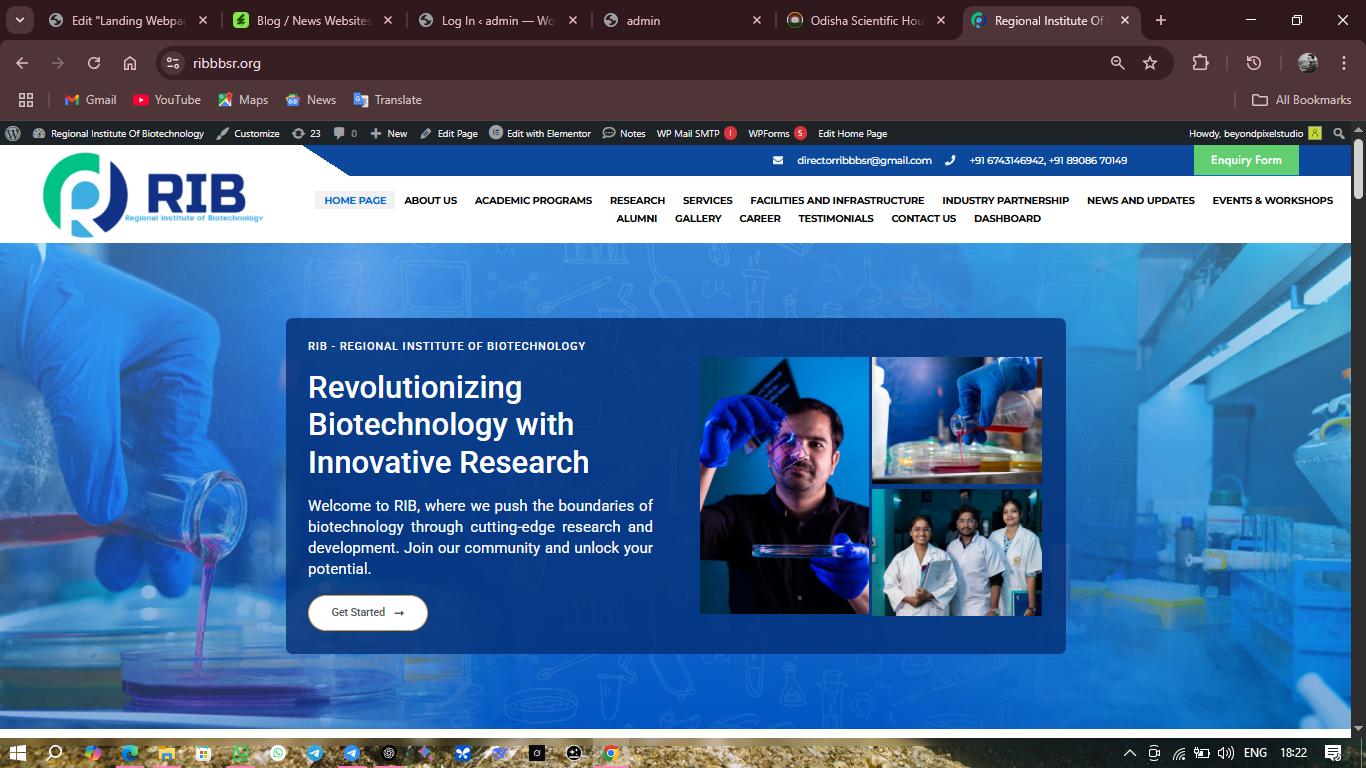This screenshot has height=768, width=1366.
Task: Open Chrome extensions puzzle icon
Action: tap(1200, 63)
